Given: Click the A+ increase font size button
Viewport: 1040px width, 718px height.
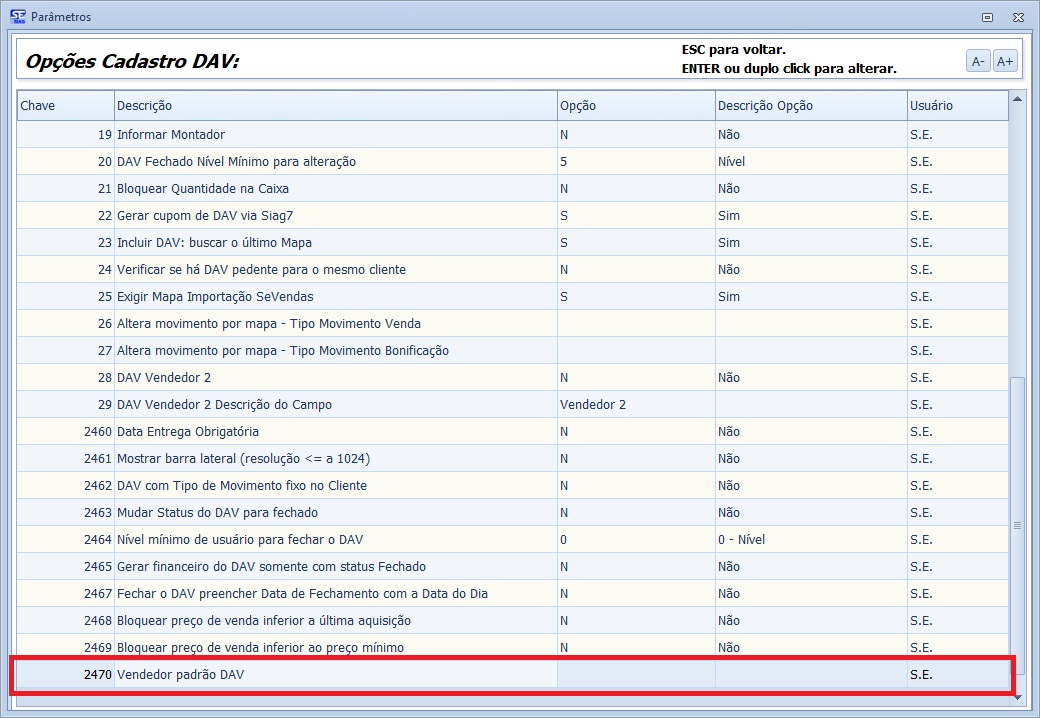Looking at the screenshot, I should coord(1005,61).
